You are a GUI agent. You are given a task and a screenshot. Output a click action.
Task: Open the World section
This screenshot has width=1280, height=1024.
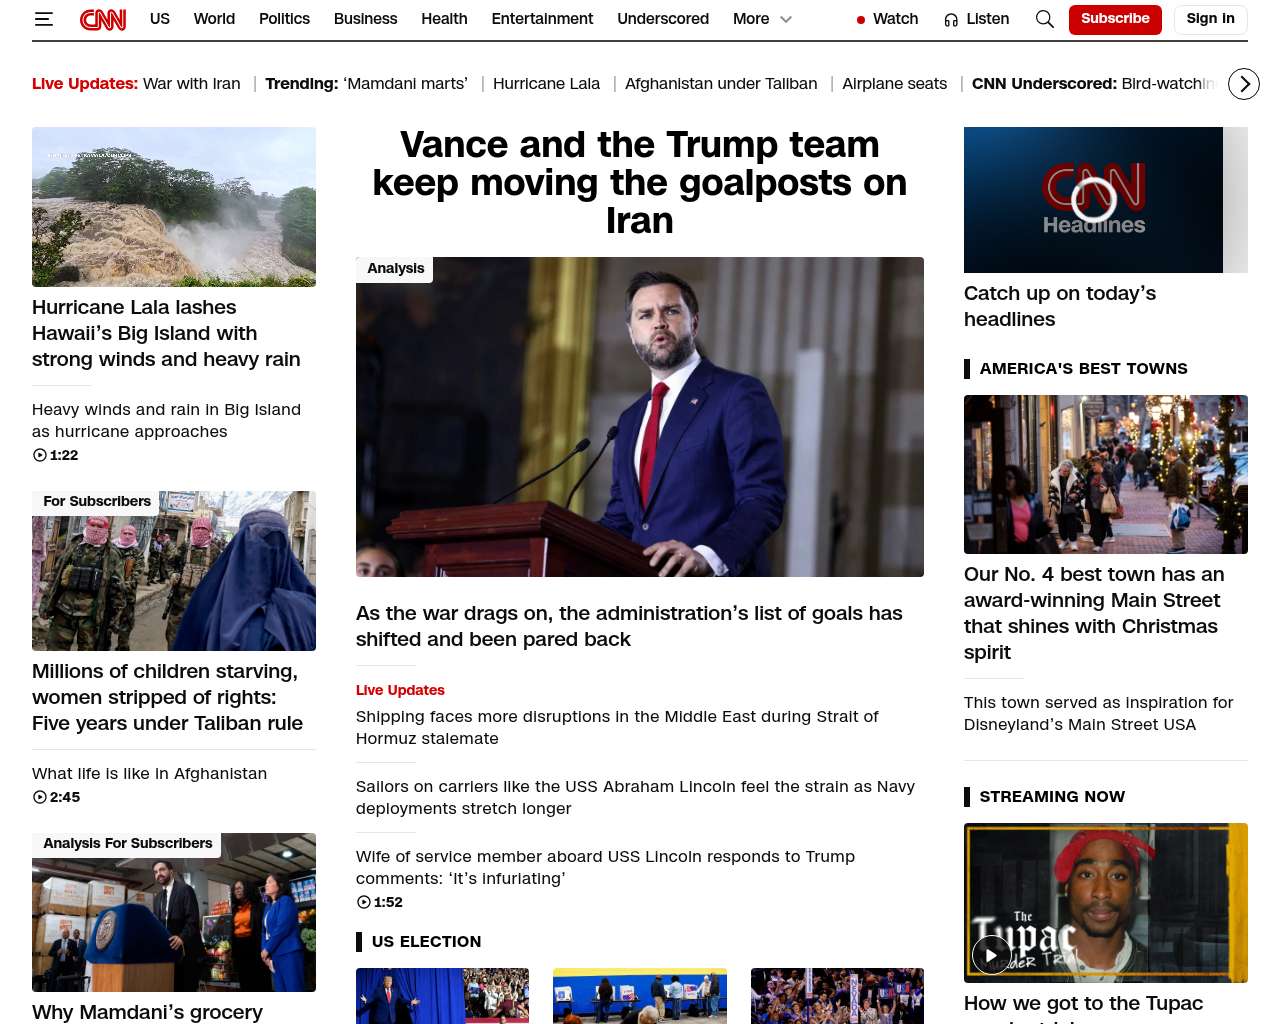[x=214, y=19]
